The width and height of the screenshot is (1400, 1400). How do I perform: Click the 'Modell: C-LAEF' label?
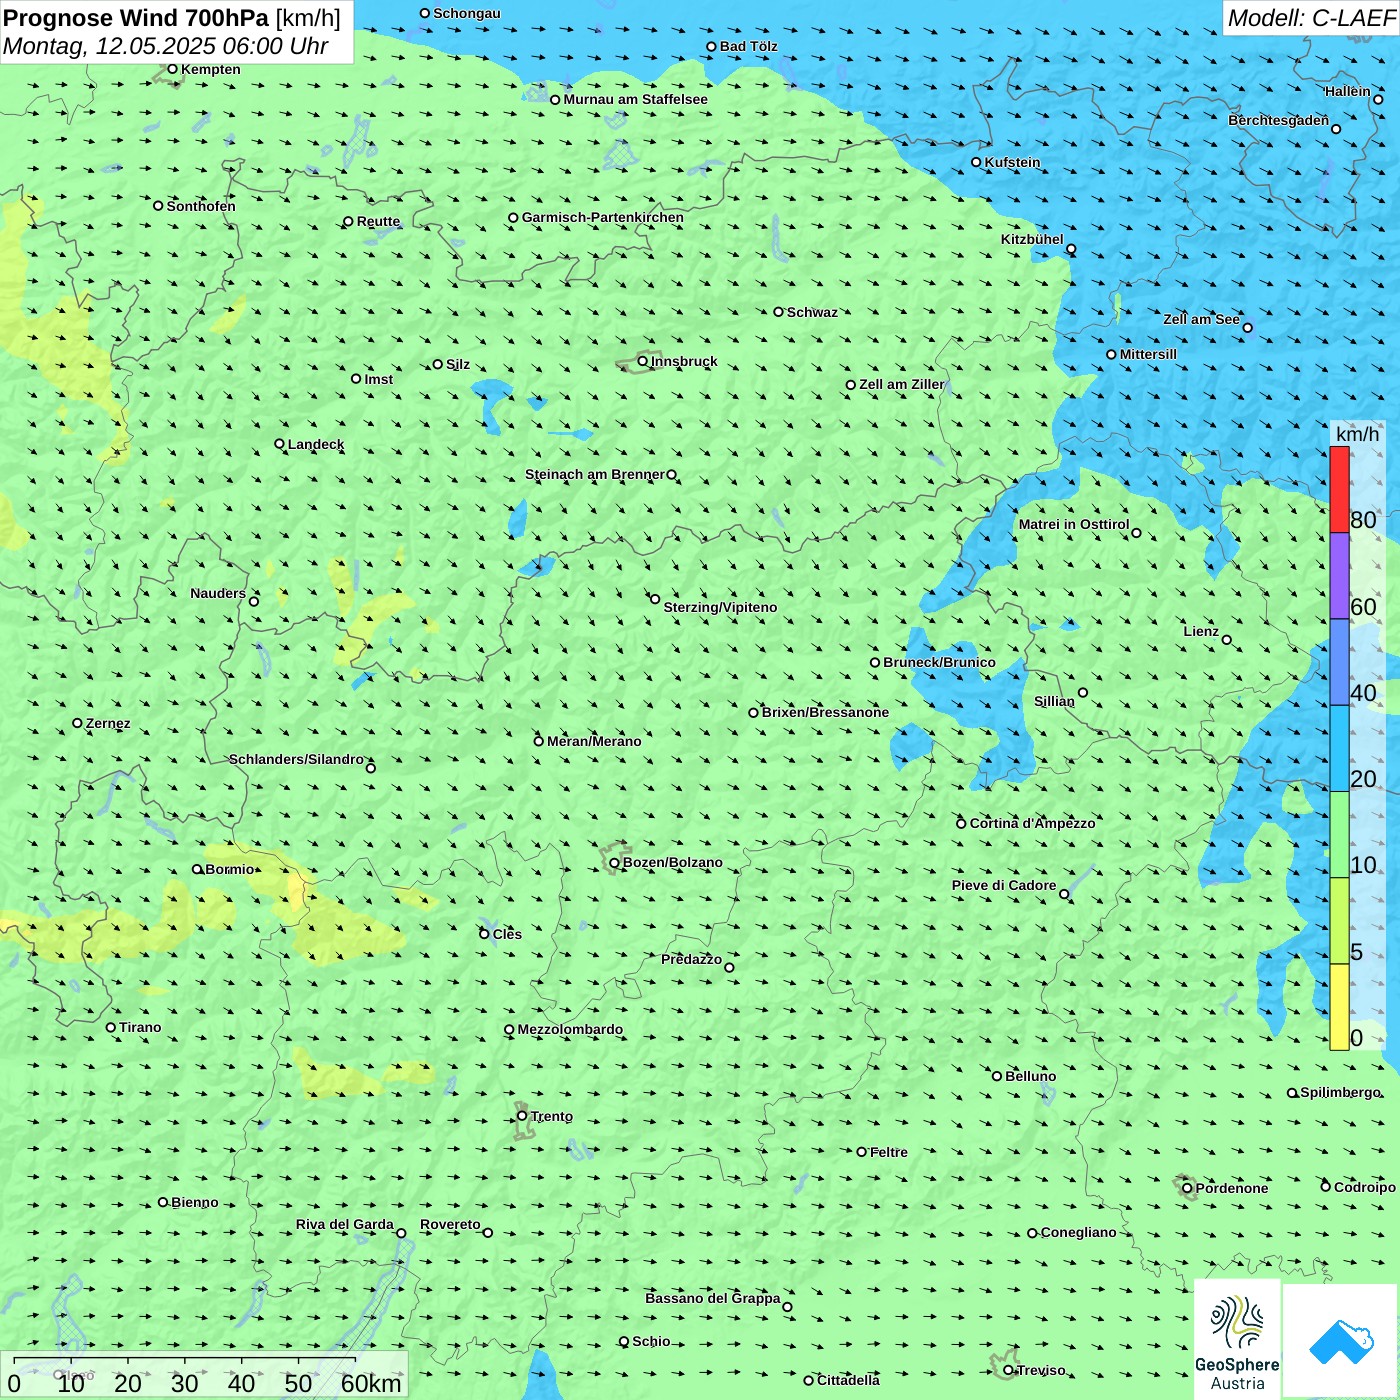(x=1311, y=18)
